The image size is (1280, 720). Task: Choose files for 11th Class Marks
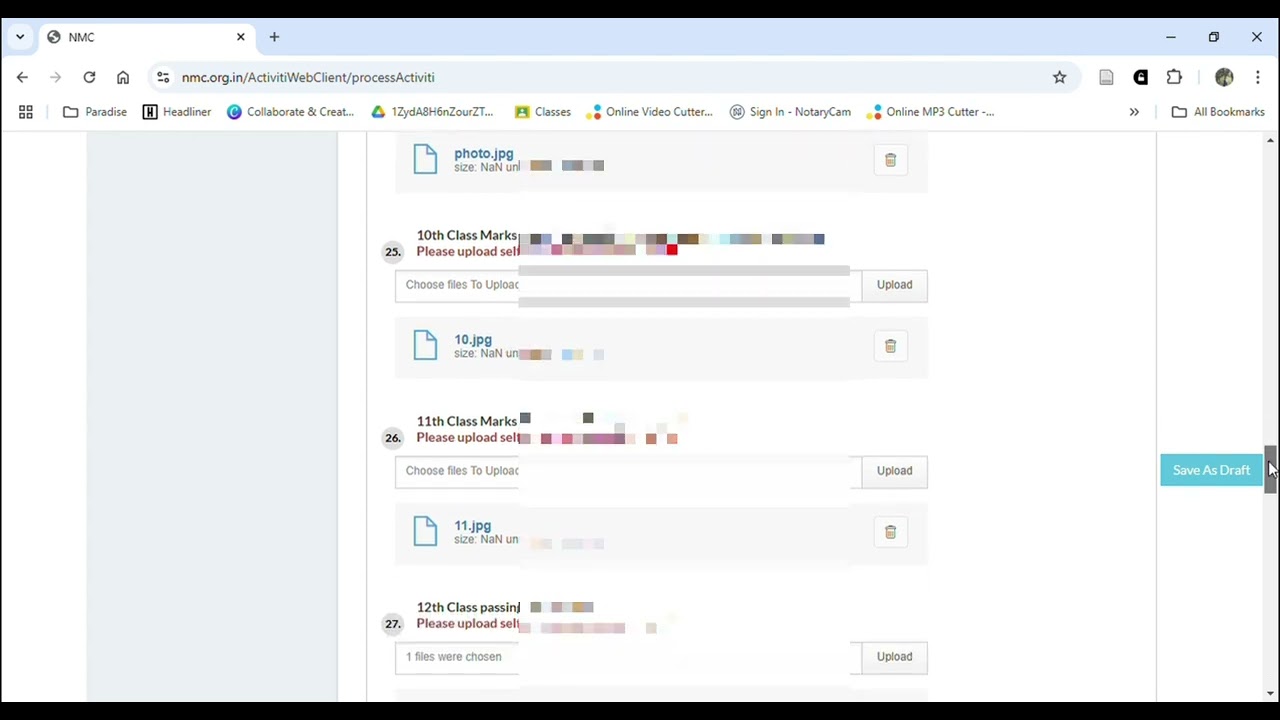point(628,471)
